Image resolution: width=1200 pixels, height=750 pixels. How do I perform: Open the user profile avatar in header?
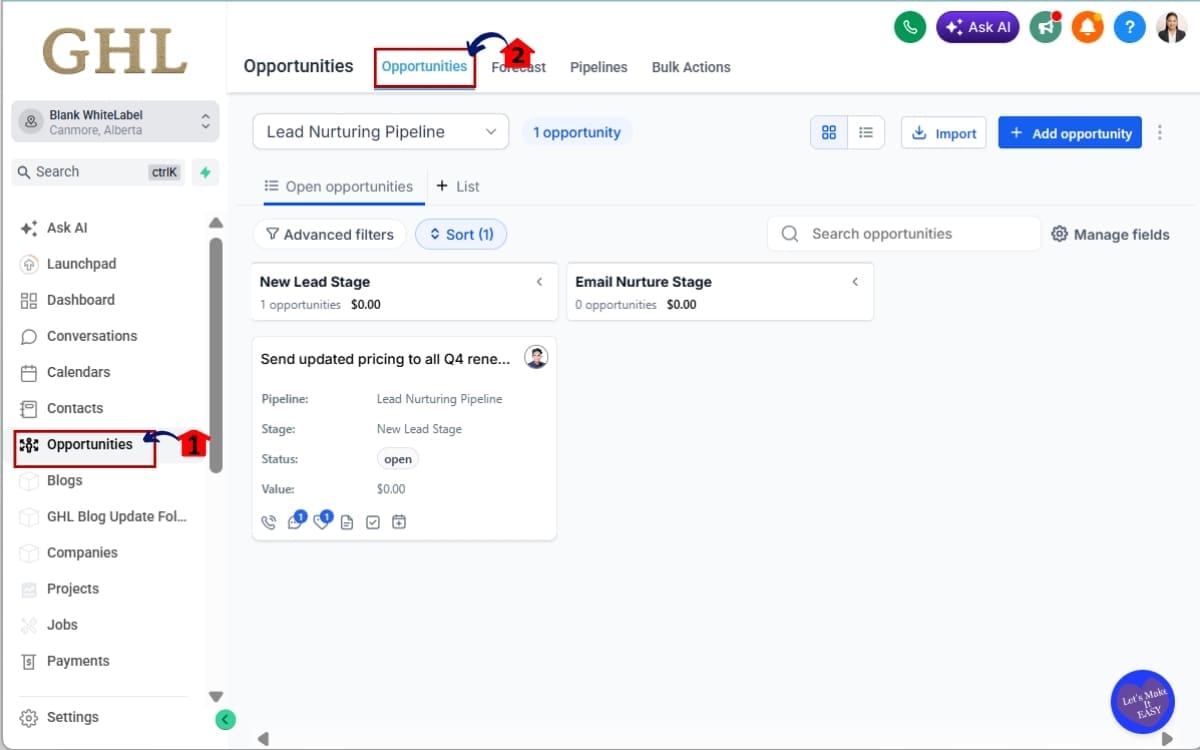coord(1171,28)
